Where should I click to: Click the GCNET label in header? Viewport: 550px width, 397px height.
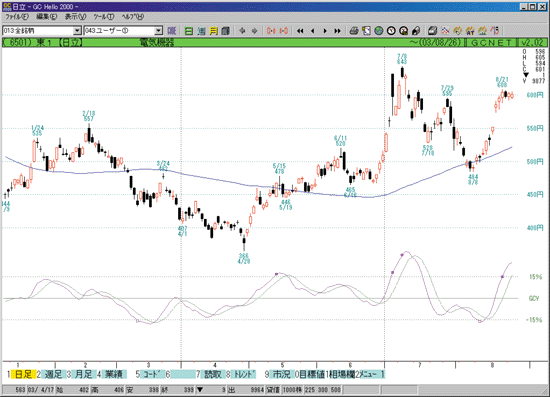click(491, 43)
